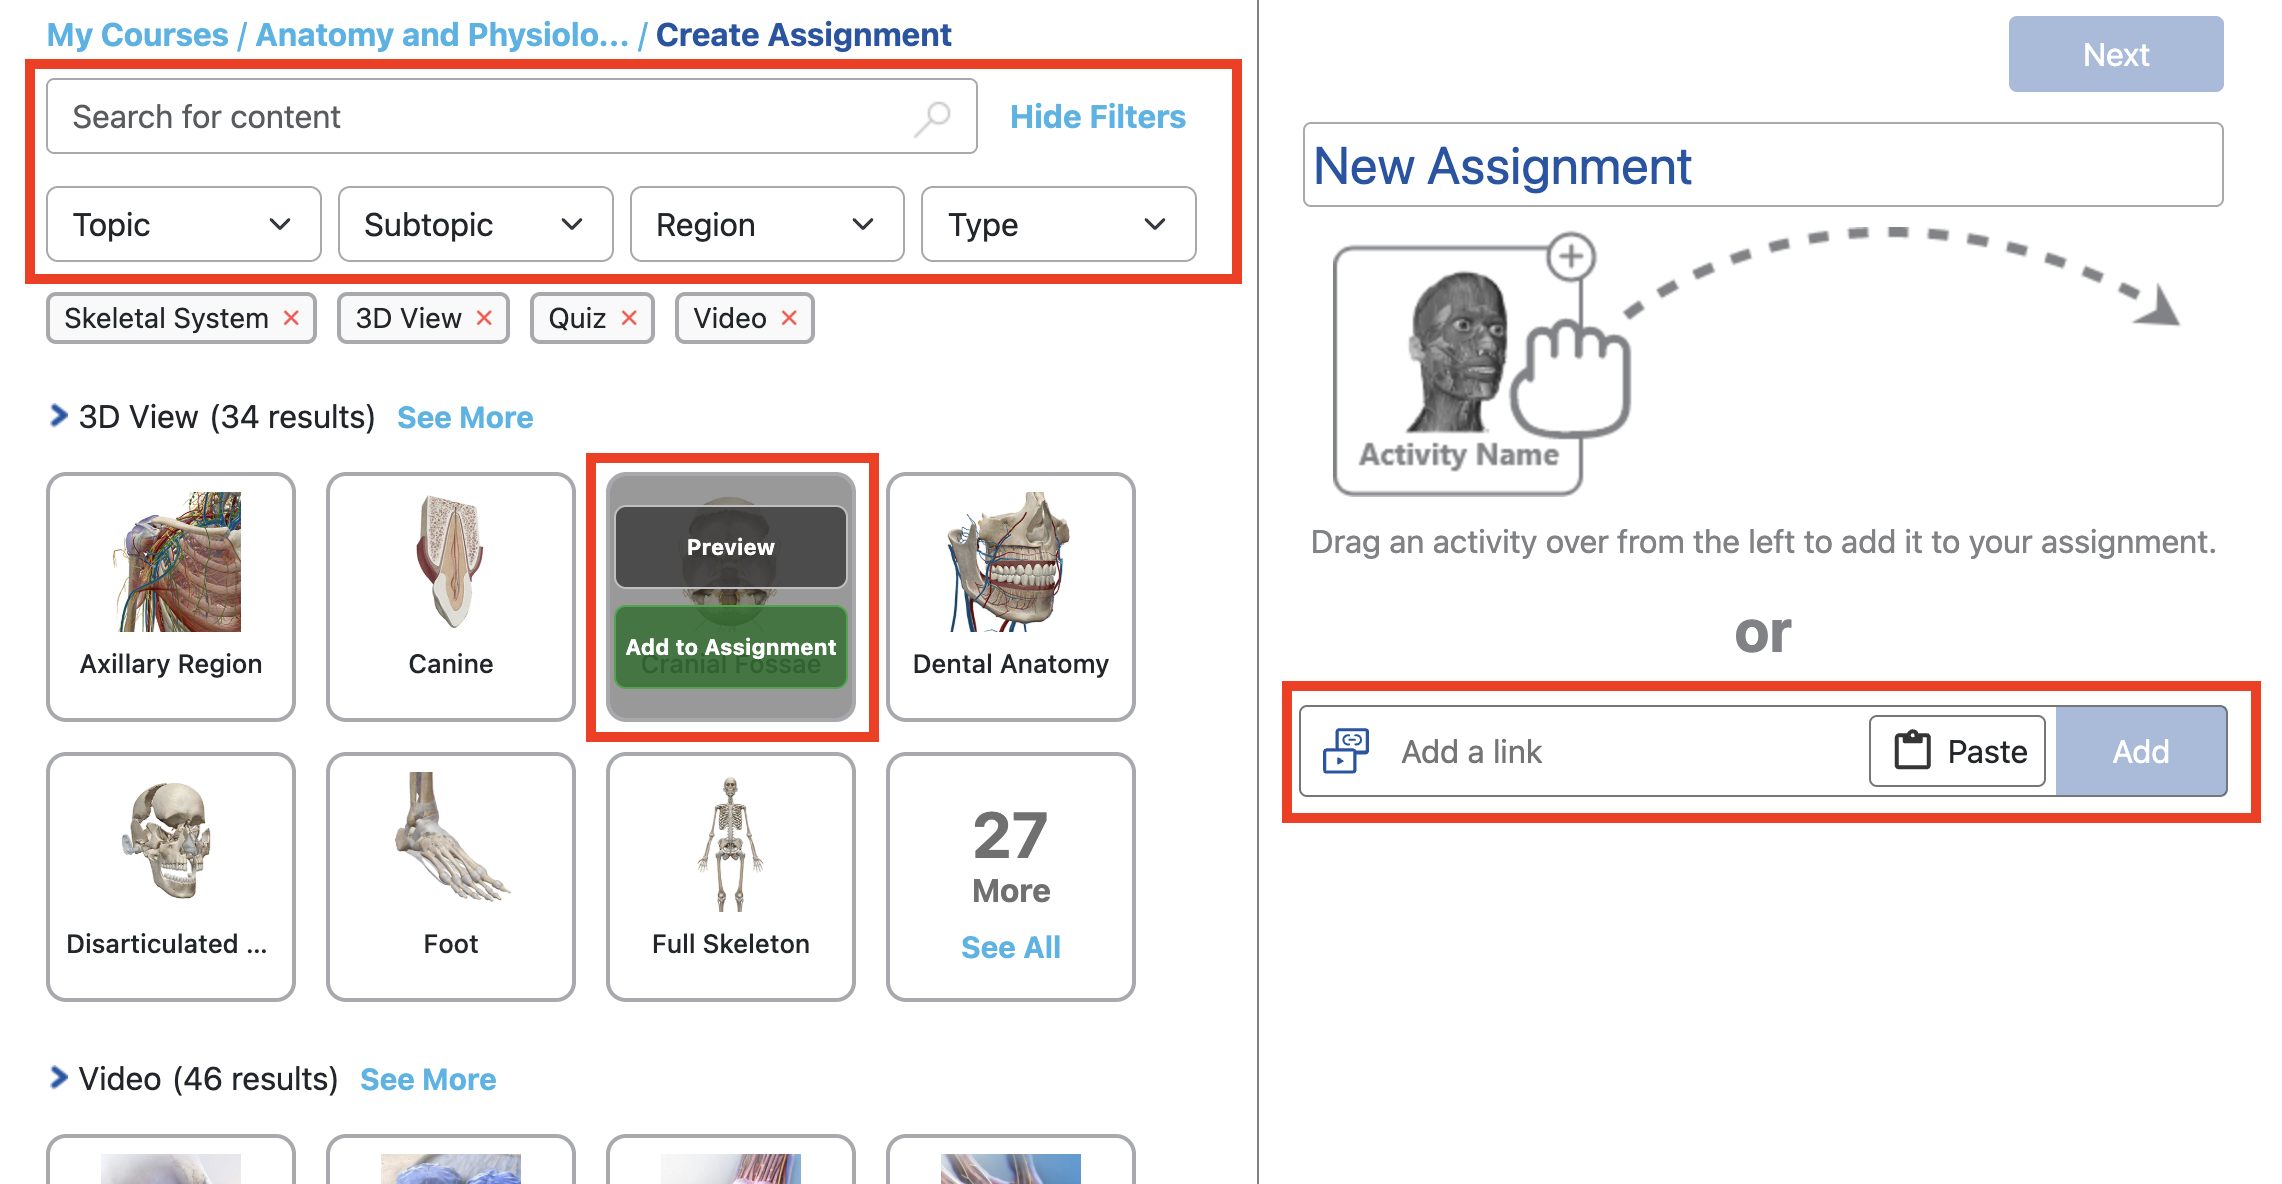Remove the Quiz filter tag
The height and width of the screenshot is (1184, 2282).
coord(630,318)
